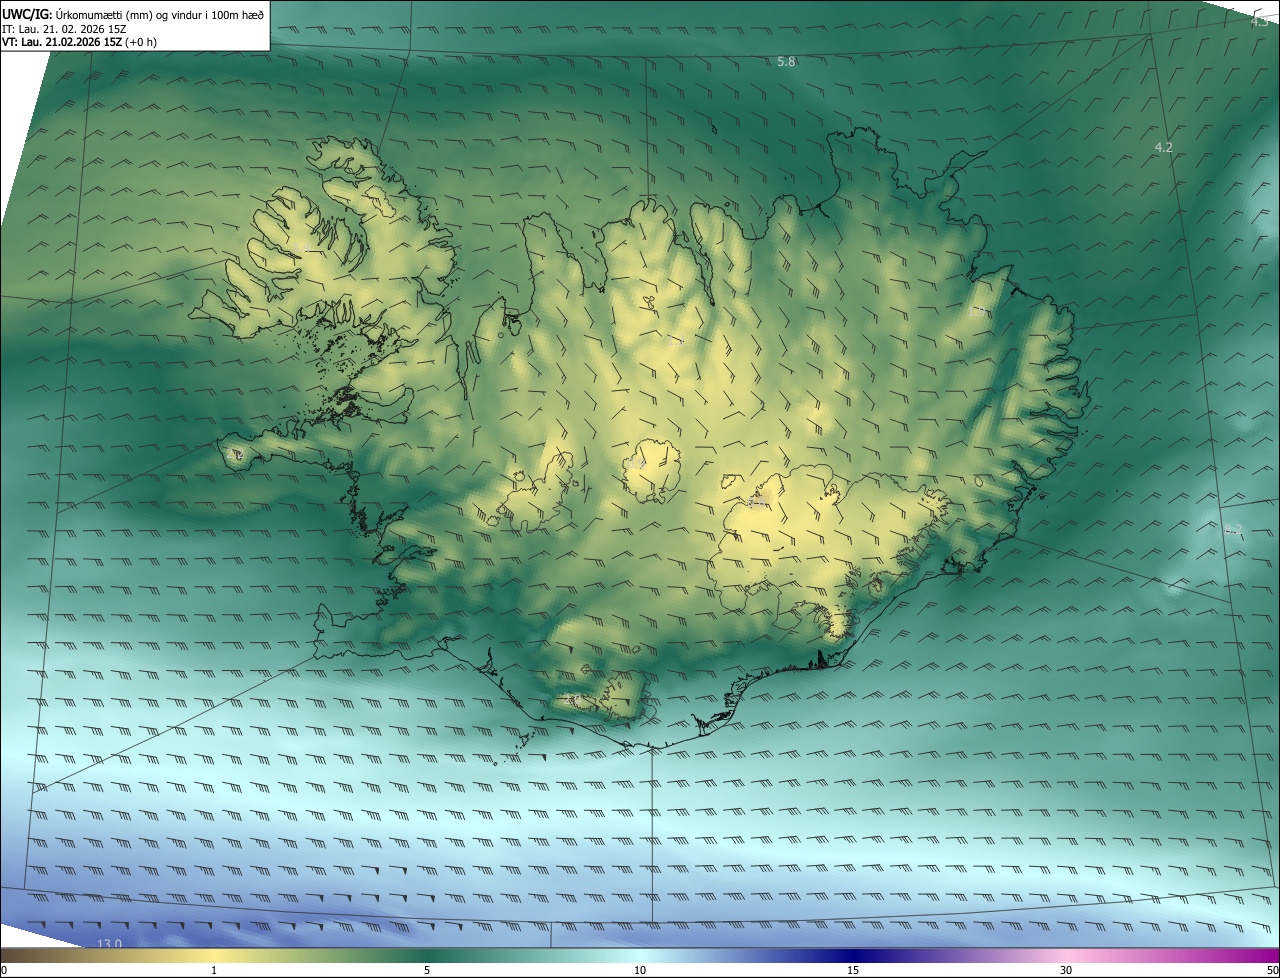
Task: Click the "30" tick on the color scale
Action: coord(1066,970)
